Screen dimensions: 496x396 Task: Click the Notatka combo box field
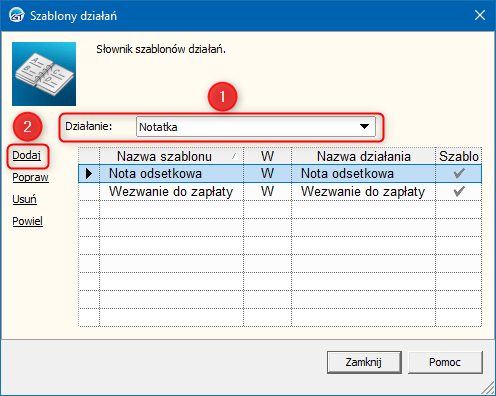[x=256, y=127]
